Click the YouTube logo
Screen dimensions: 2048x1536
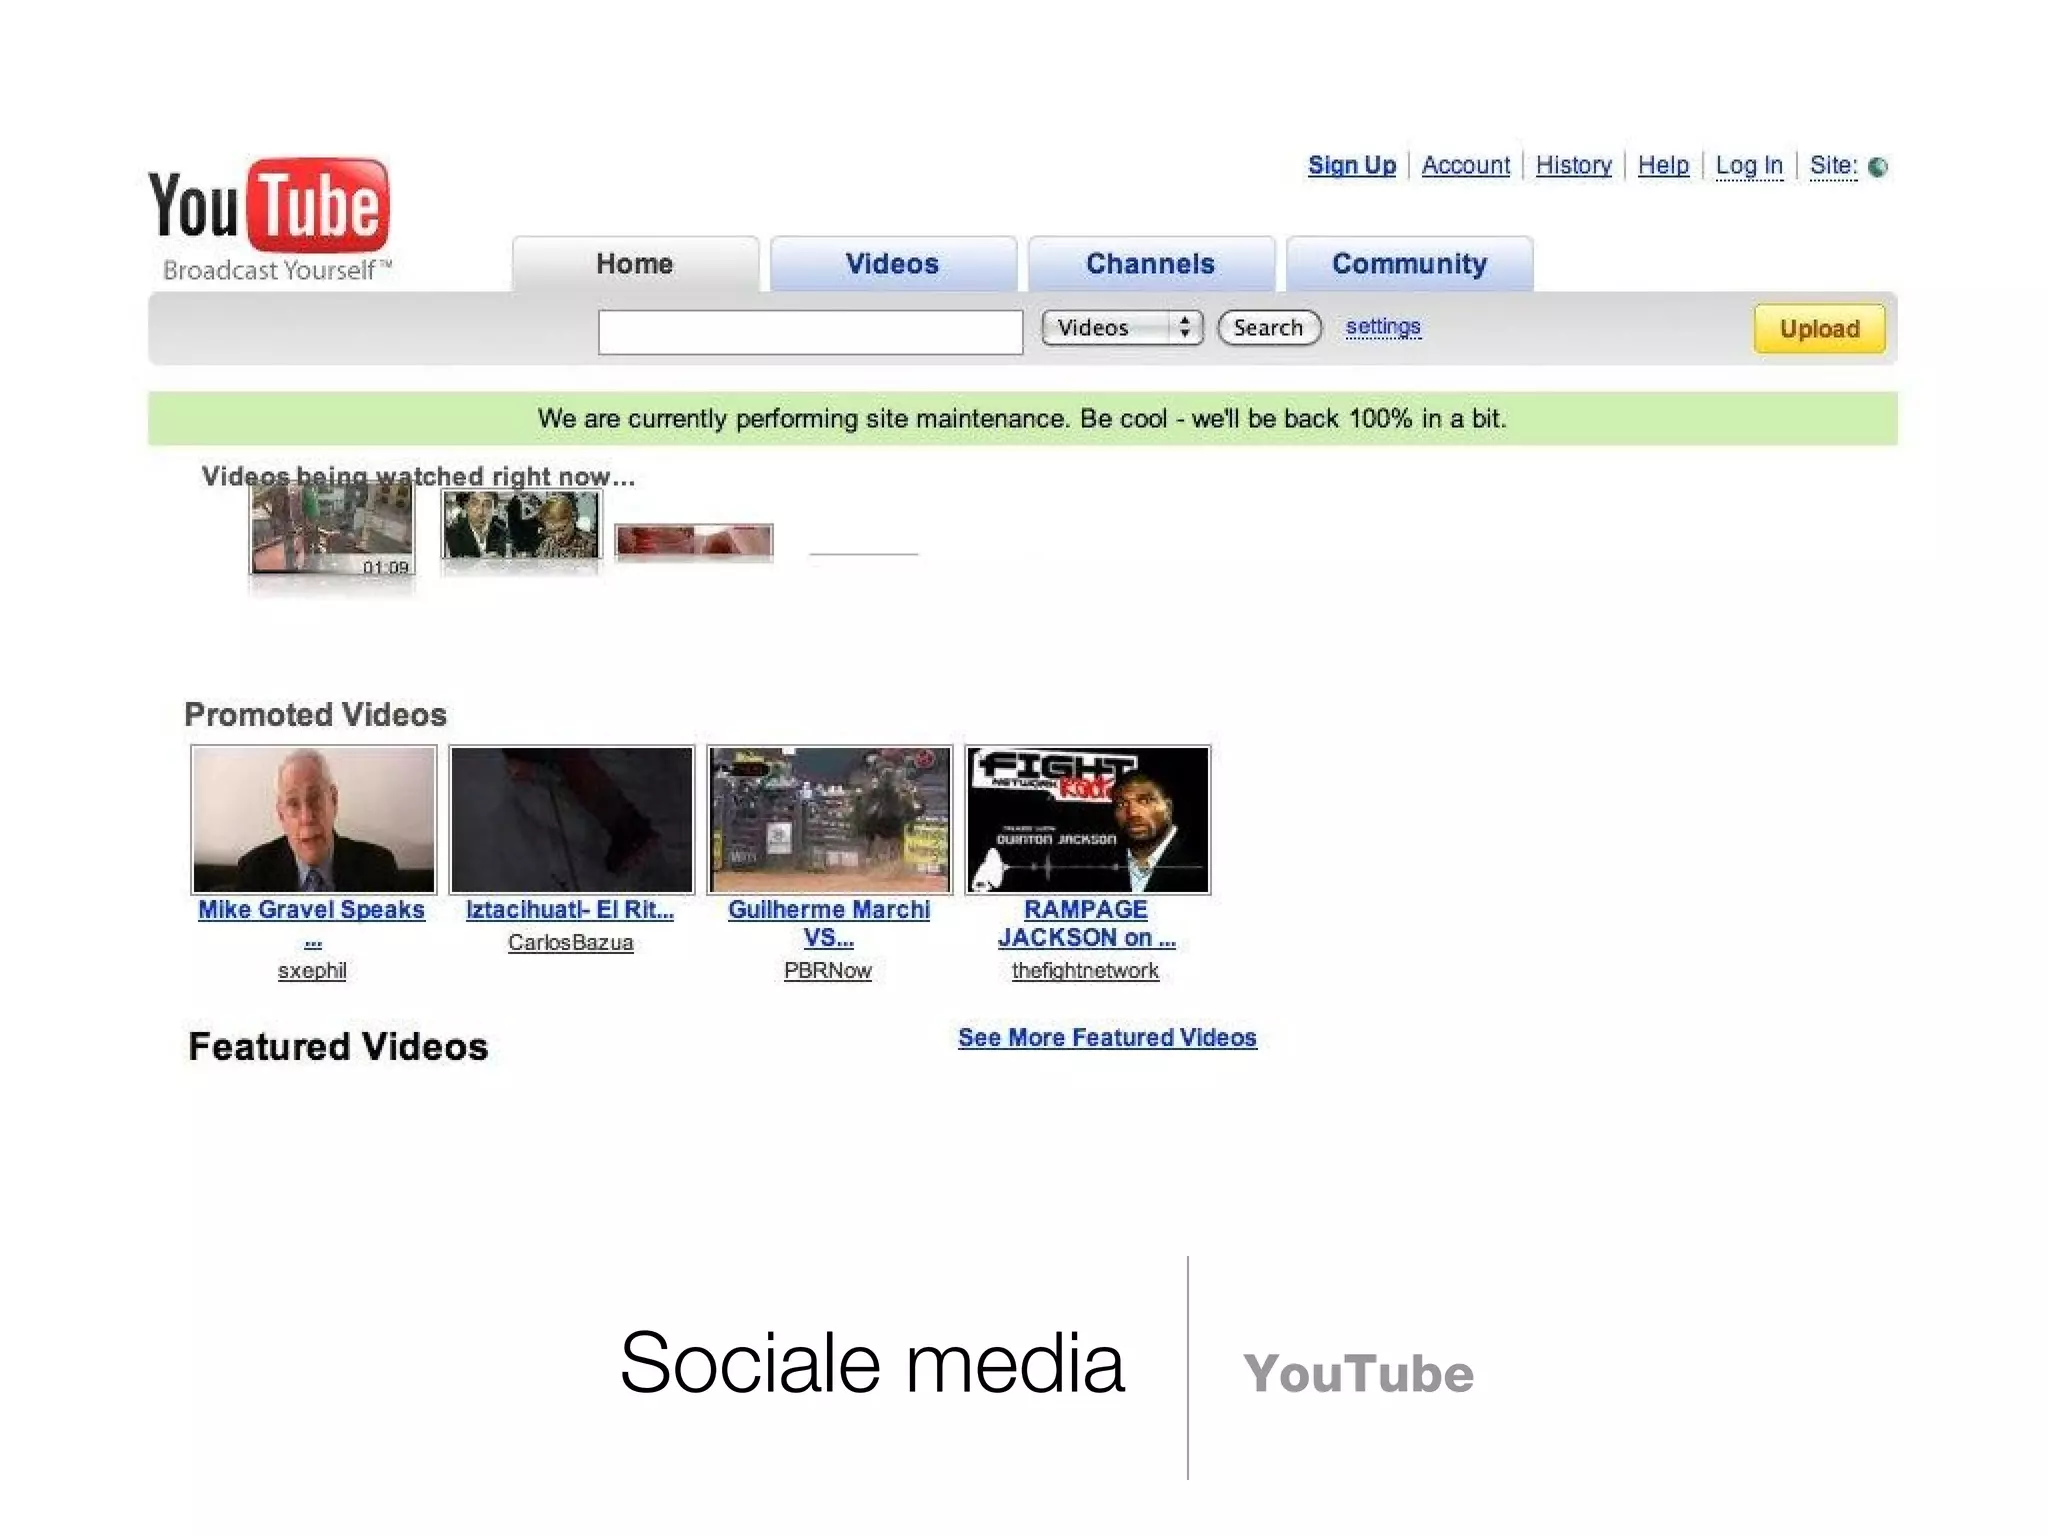(x=270, y=219)
